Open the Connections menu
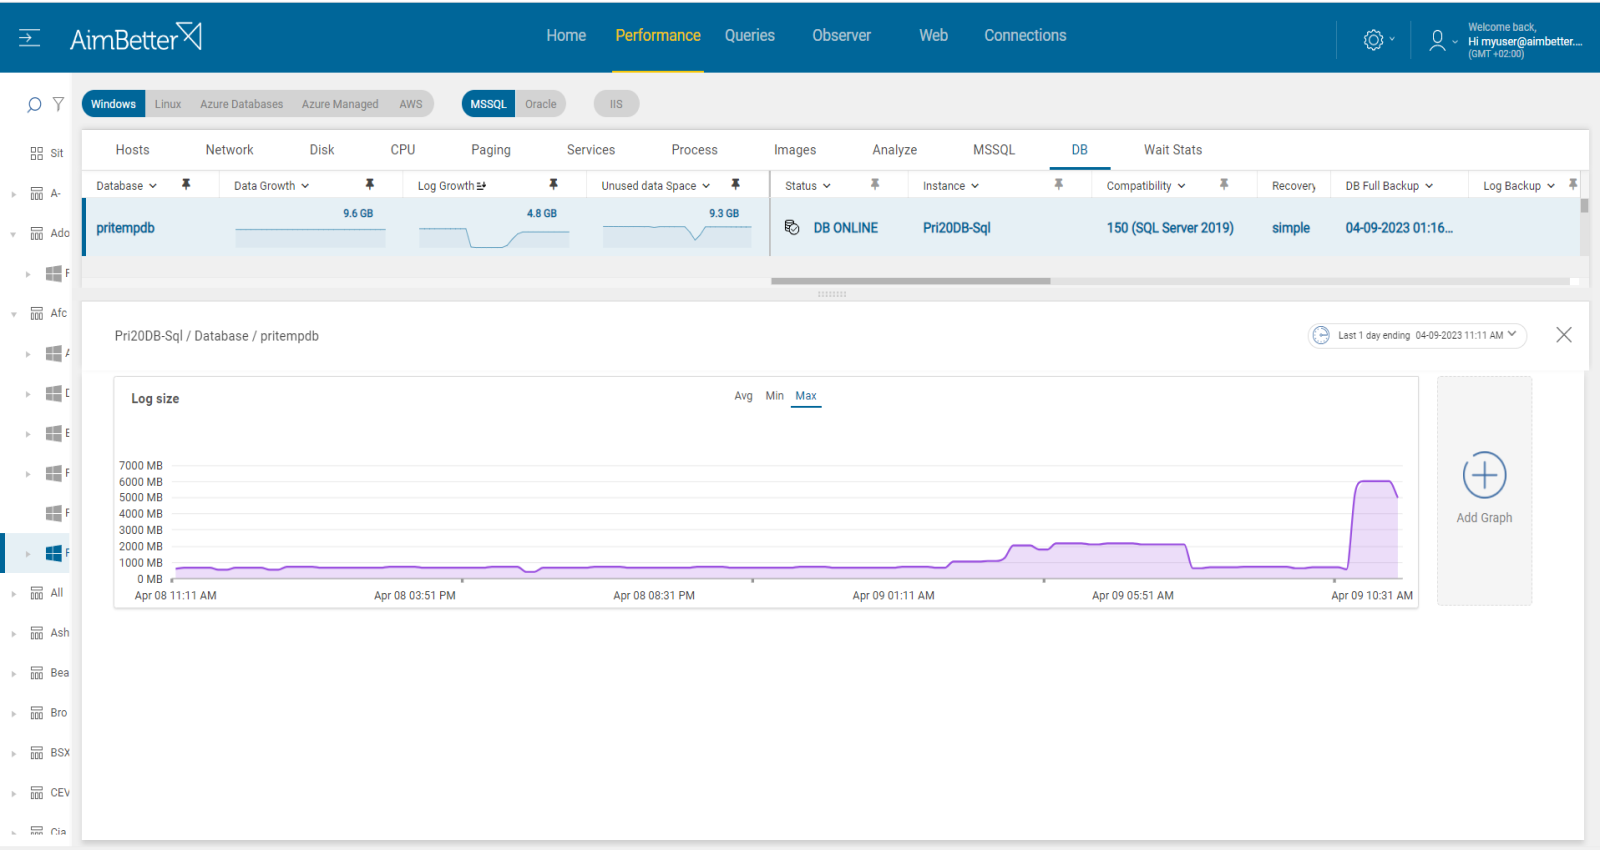Image resolution: width=1600 pixels, height=850 pixels. [1025, 35]
